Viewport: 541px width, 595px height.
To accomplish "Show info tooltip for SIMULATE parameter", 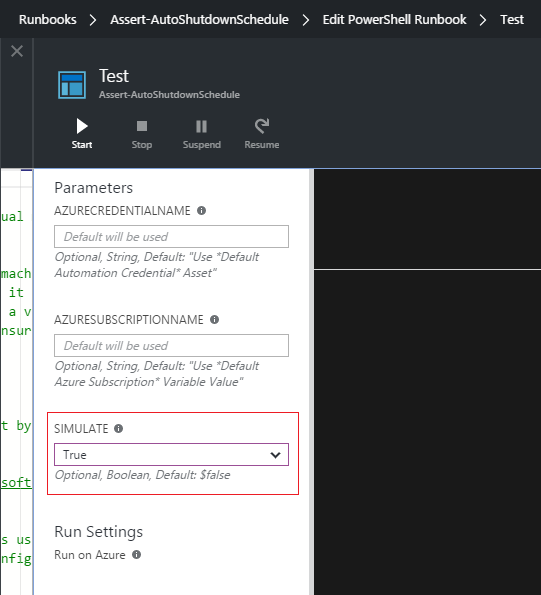I will tap(118, 428).
